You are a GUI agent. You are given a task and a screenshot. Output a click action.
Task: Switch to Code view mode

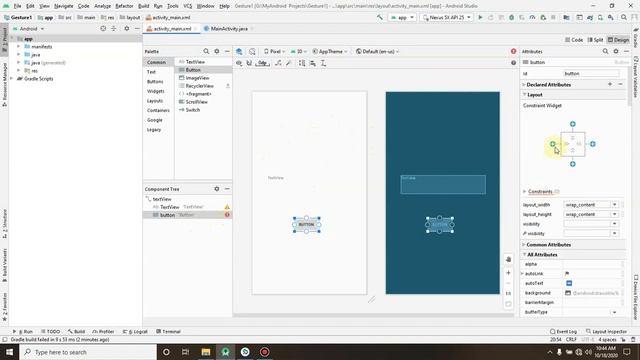[574, 40]
